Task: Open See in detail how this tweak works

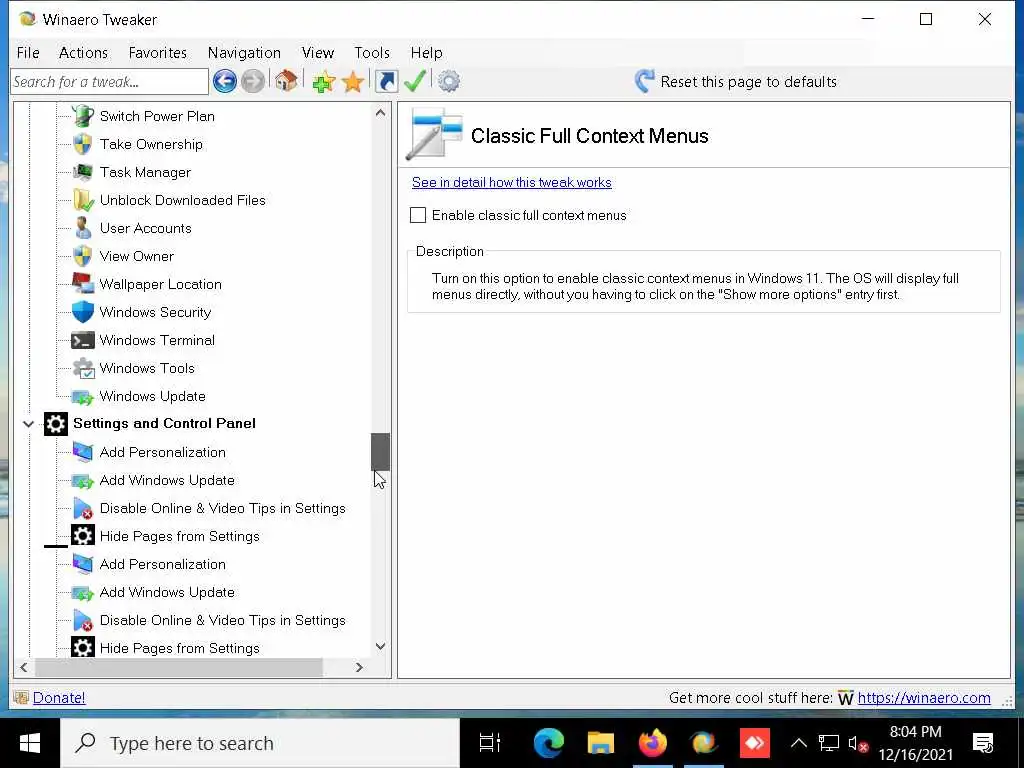Action: point(511,182)
